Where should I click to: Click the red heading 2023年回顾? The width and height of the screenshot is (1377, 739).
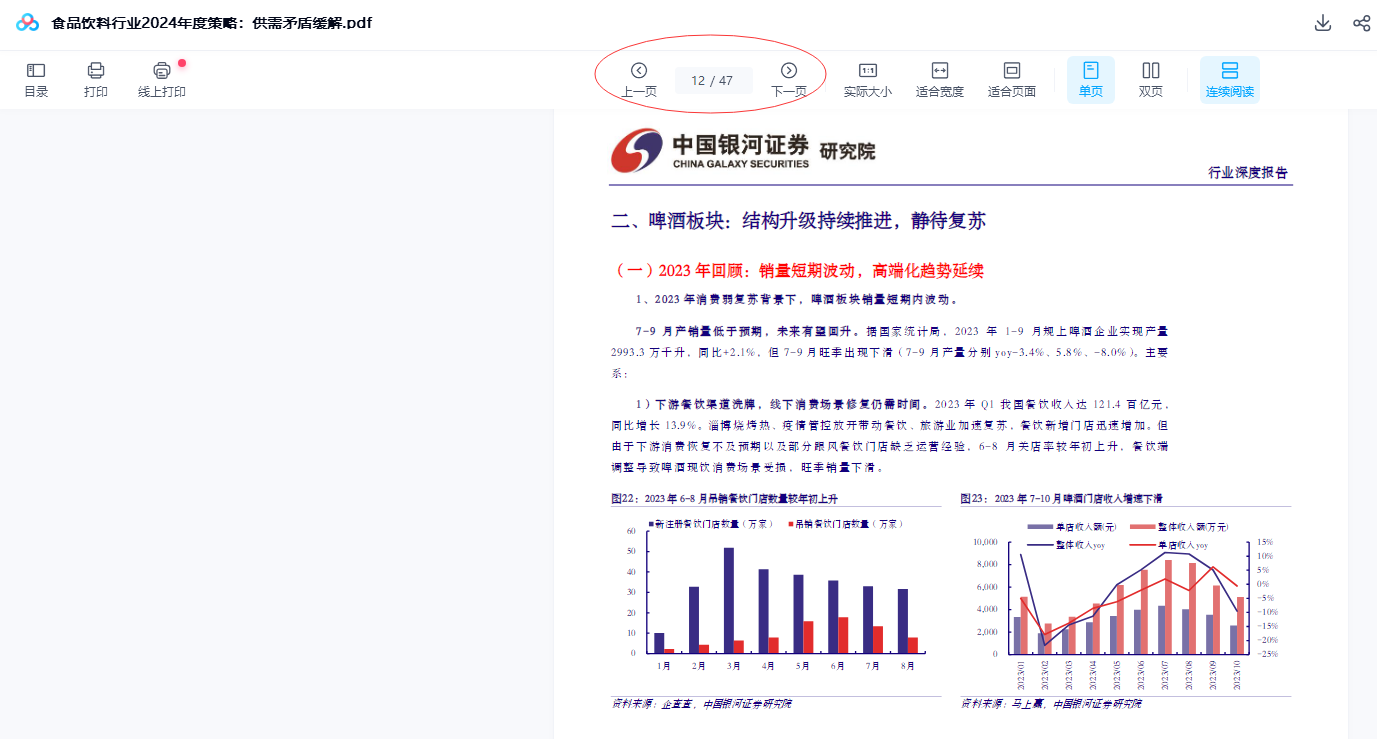point(798,271)
